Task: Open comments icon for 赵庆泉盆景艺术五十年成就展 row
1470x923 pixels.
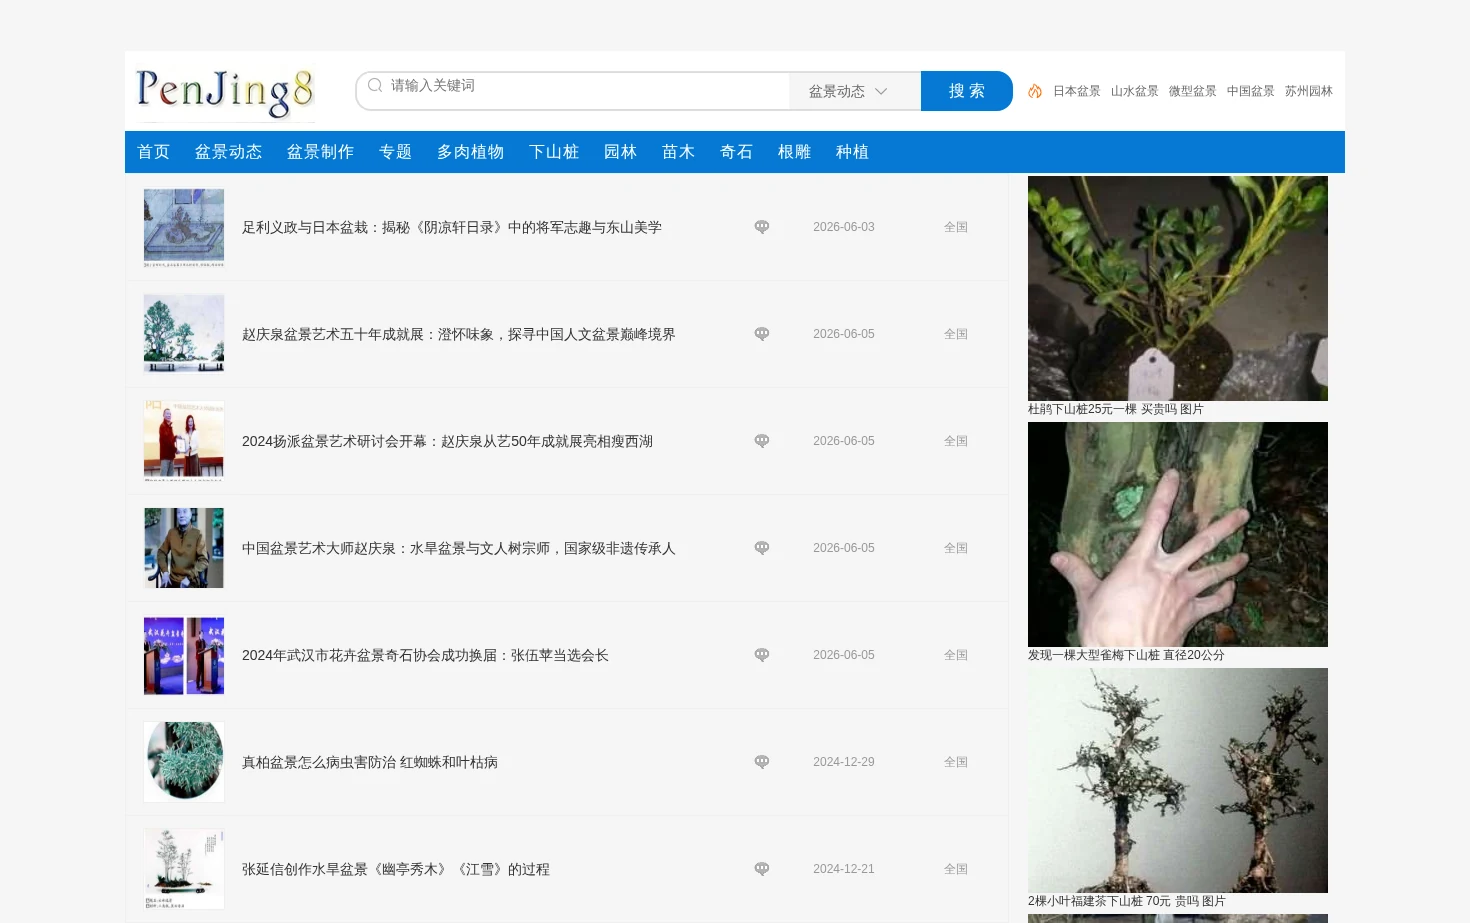Action: tap(762, 334)
